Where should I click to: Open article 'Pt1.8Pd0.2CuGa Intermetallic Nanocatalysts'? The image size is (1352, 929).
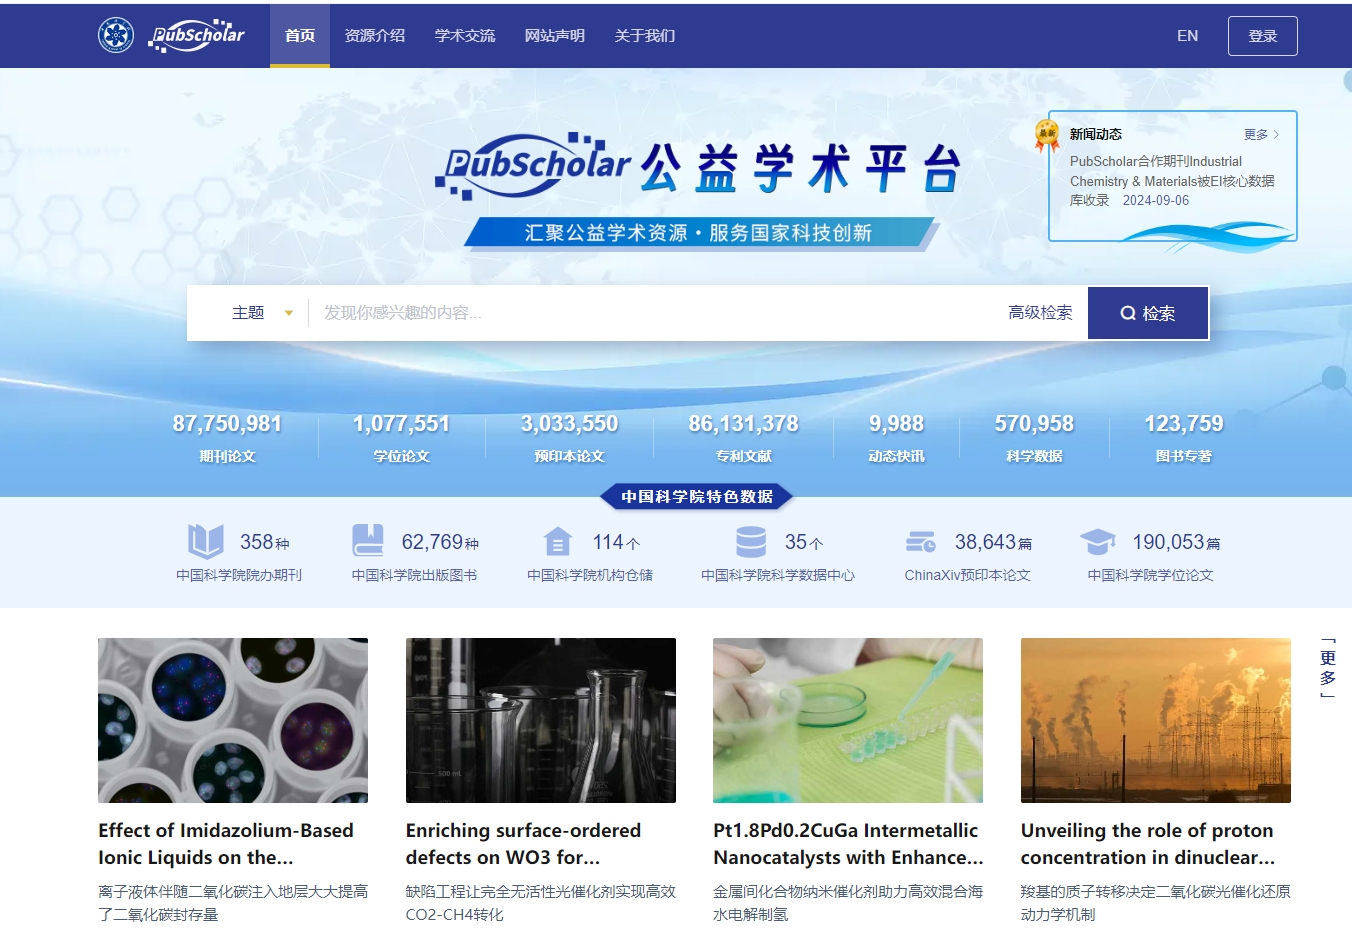848,844
